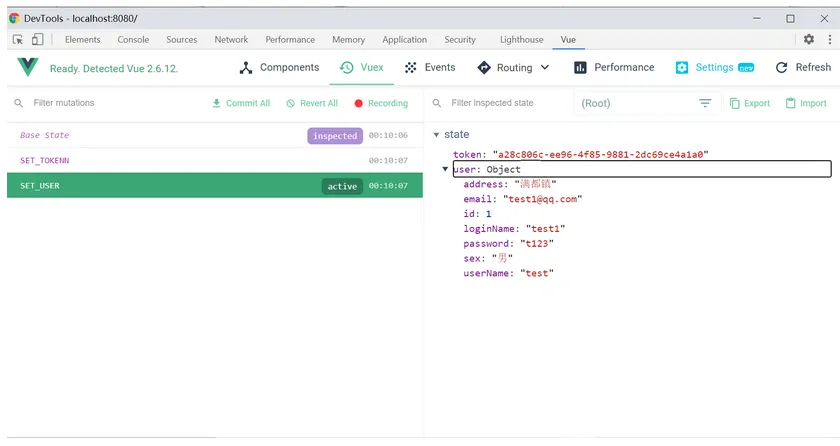The image size is (840, 446).
Task: Click the loginName property row
Action: click(514, 229)
